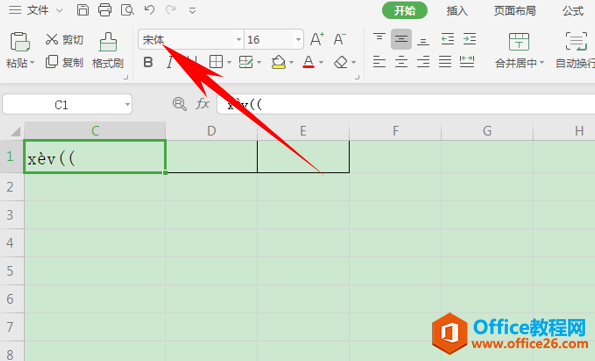595x361 pixels.
Task: Select row 3 header
Action: point(11,215)
